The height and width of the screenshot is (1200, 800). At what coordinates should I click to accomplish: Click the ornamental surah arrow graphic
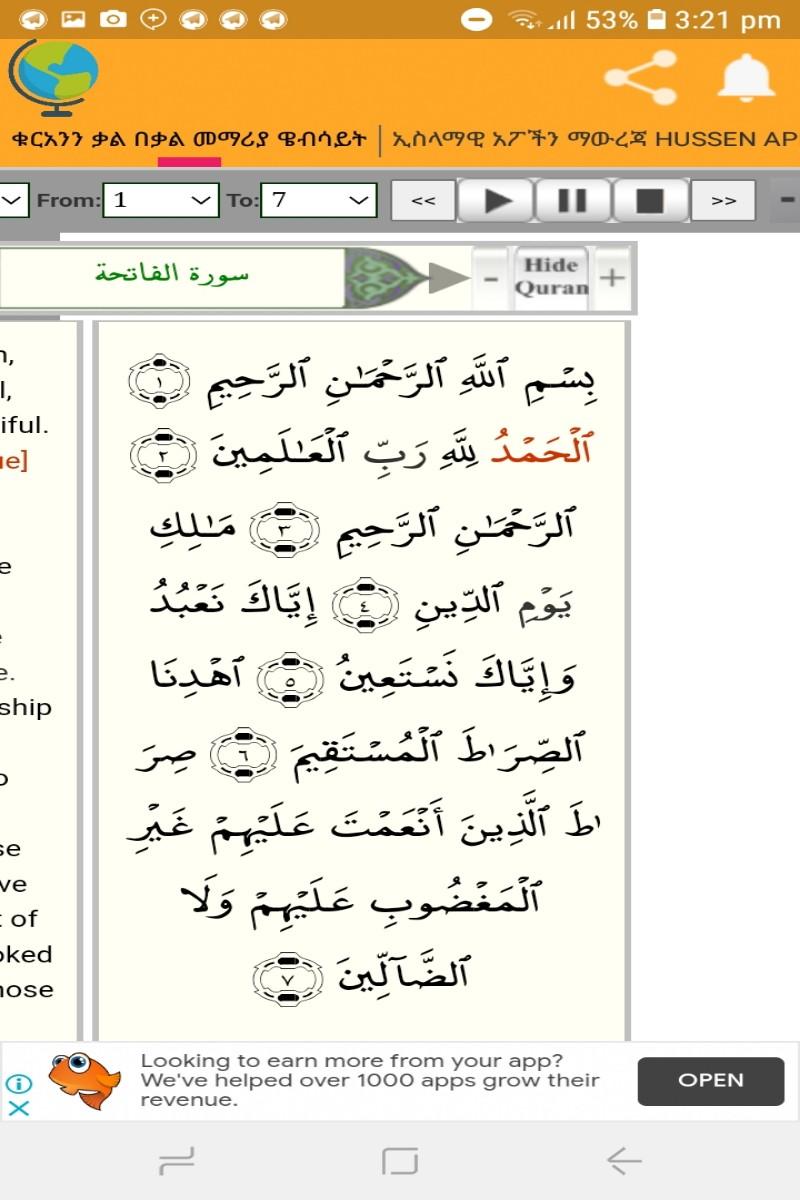click(x=408, y=277)
